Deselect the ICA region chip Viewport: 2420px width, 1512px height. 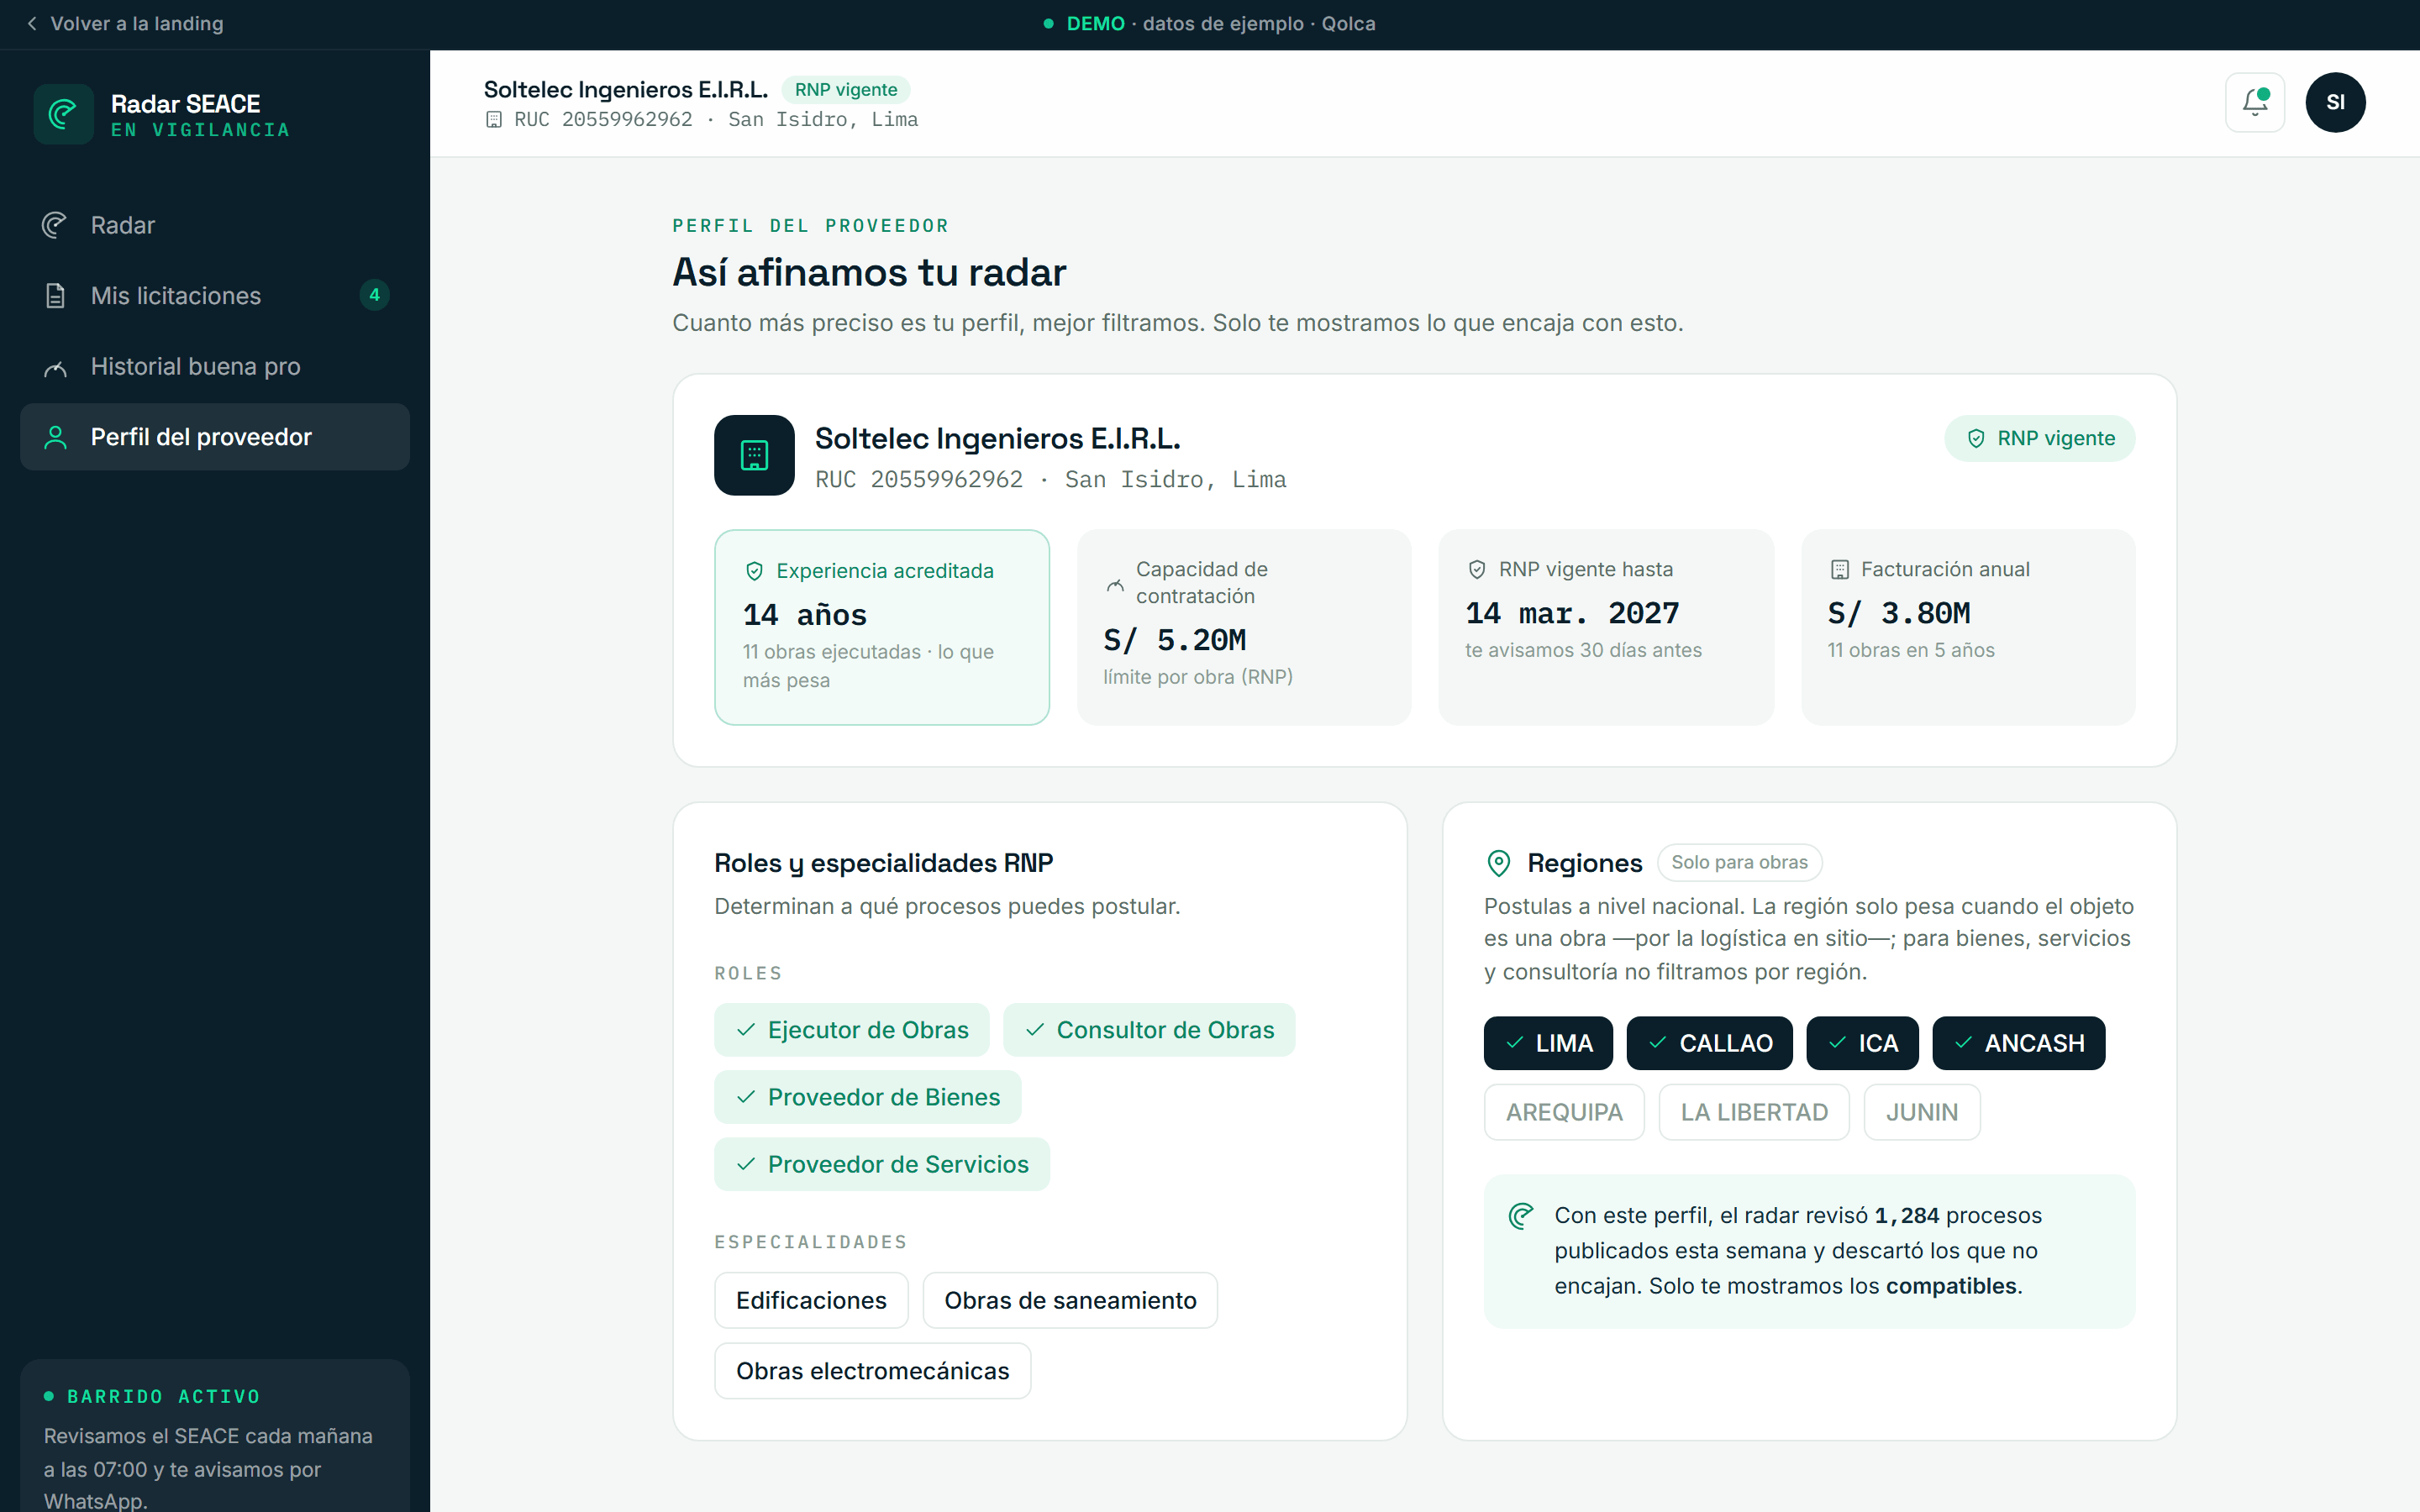pyautogui.click(x=1862, y=1043)
